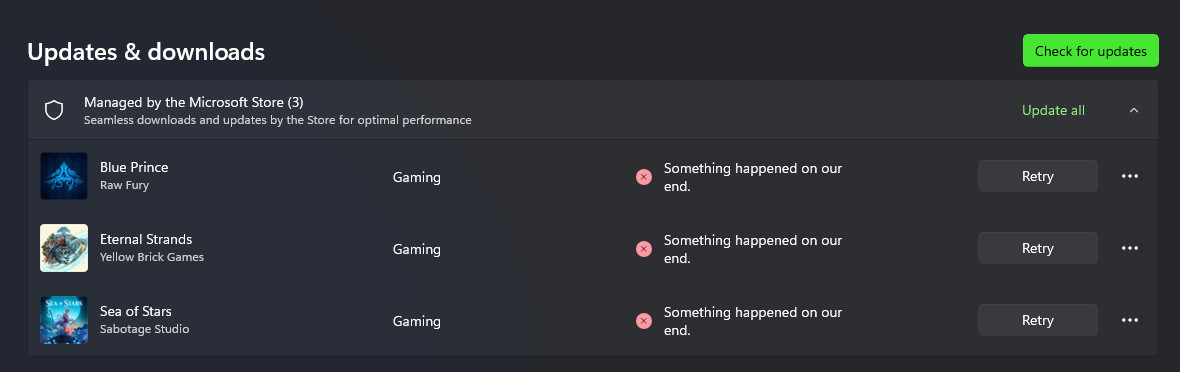1180x372 pixels.
Task: Click the Sea of Stars game thumbnail
Action: [x=64, y=320]
